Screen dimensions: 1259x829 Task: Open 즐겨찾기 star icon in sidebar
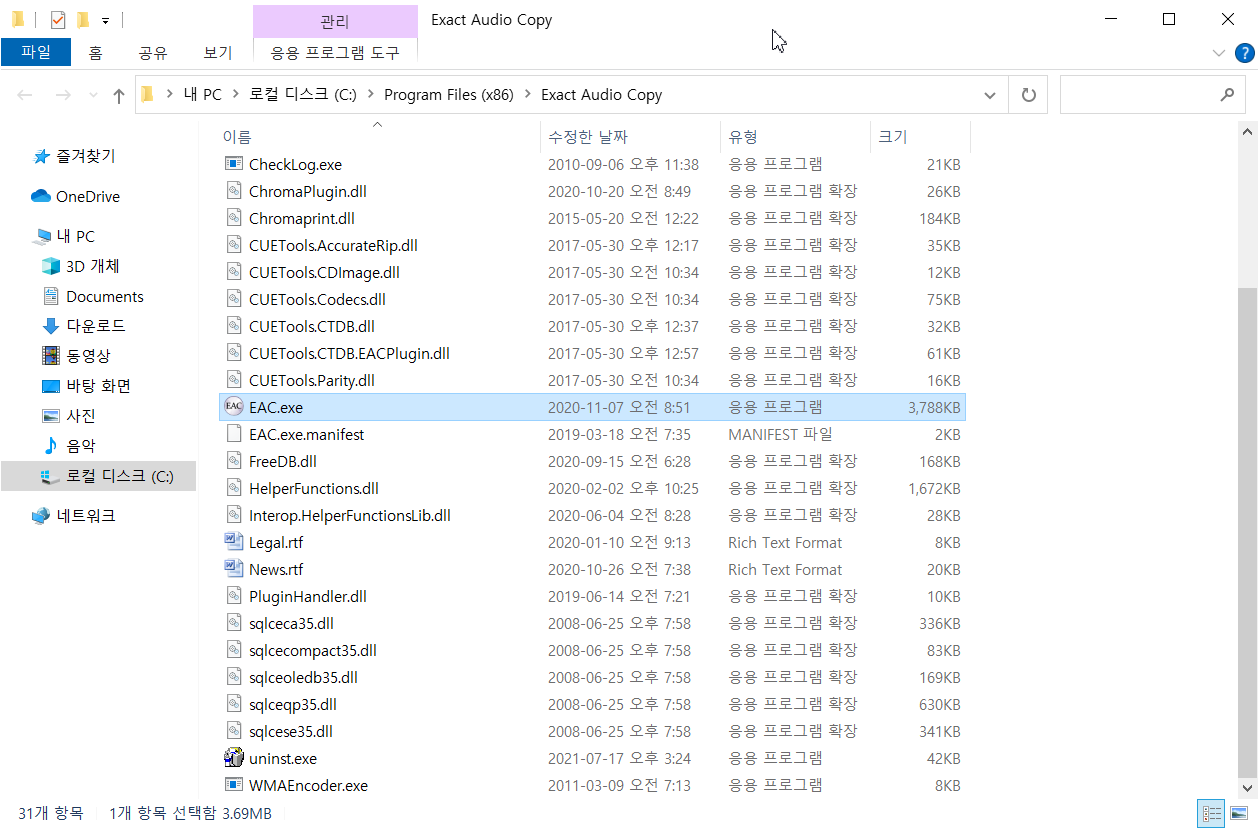click(x=41, y=156)
